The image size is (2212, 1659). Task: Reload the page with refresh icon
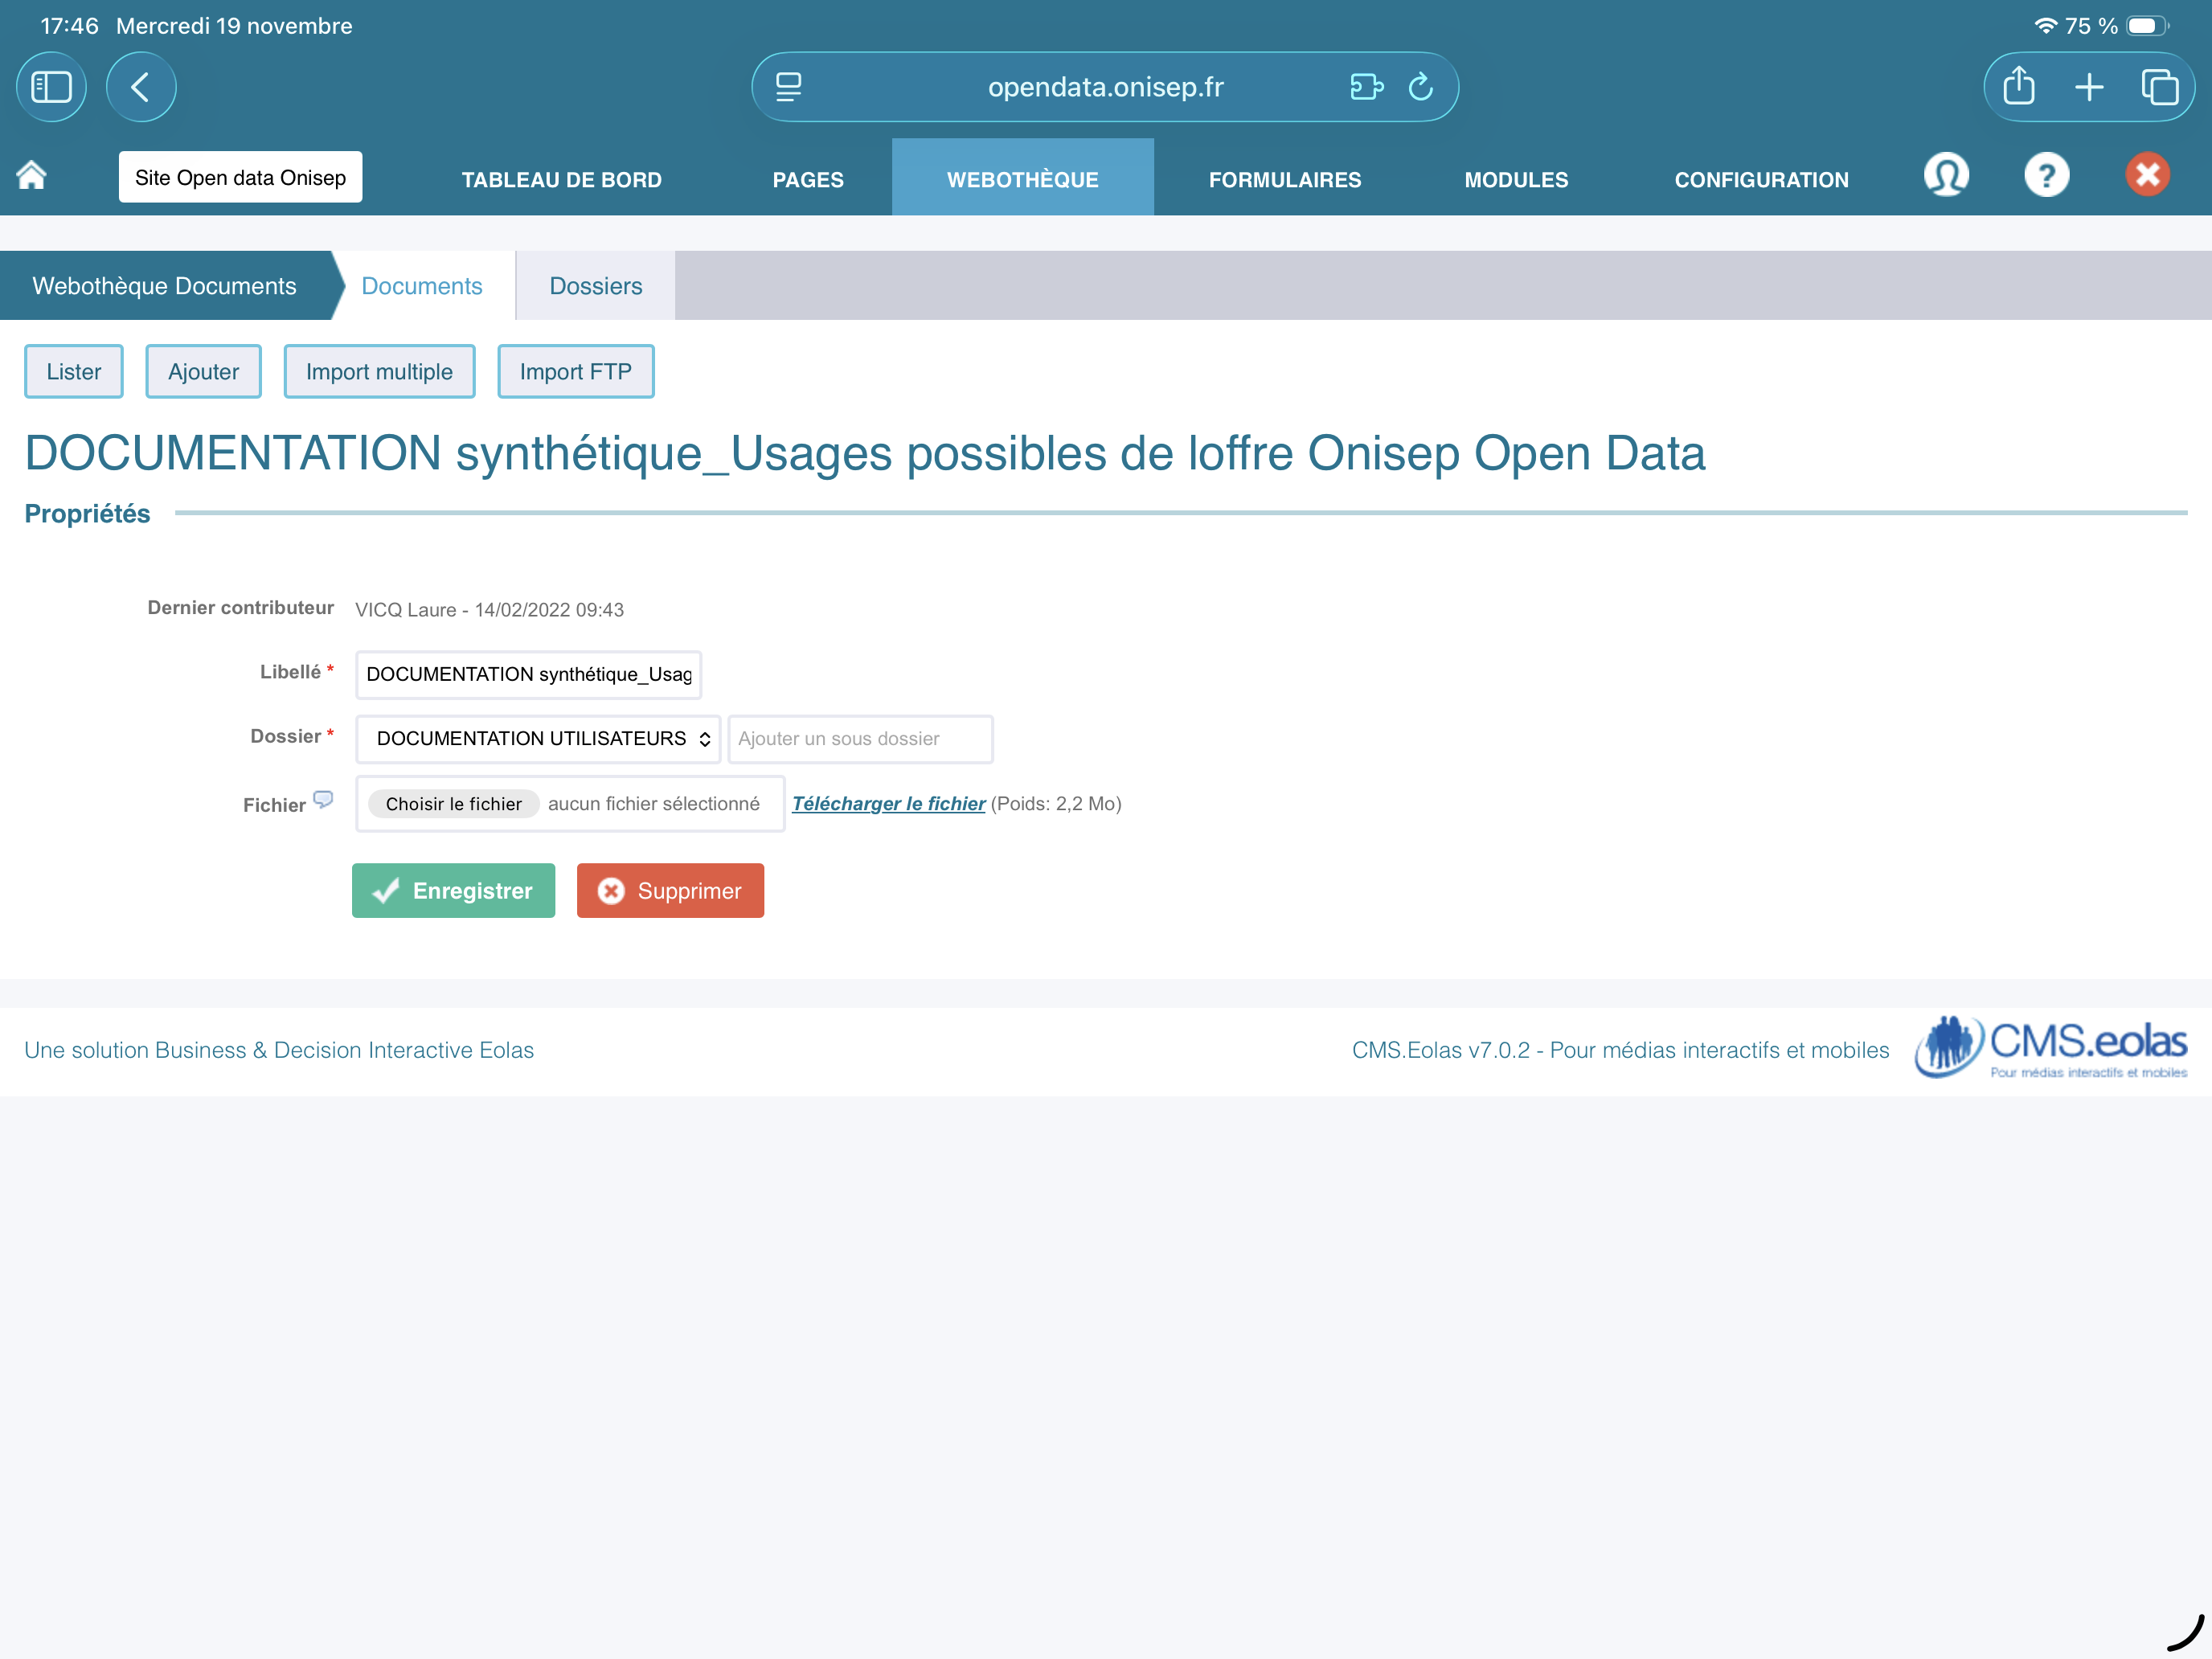1420,88
